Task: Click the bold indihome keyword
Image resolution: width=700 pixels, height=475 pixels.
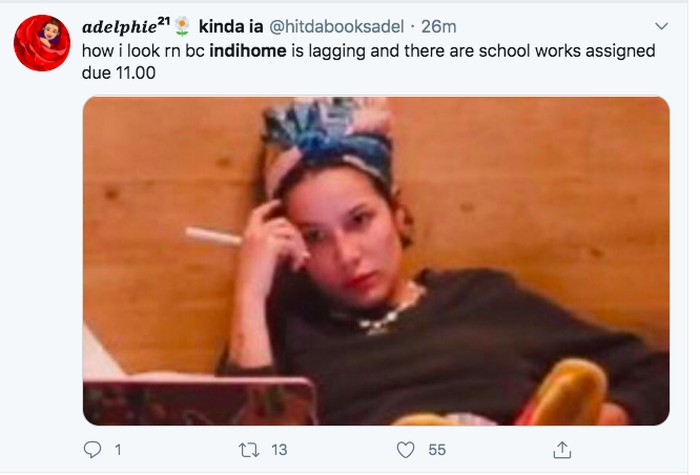Action: [256, 50]
